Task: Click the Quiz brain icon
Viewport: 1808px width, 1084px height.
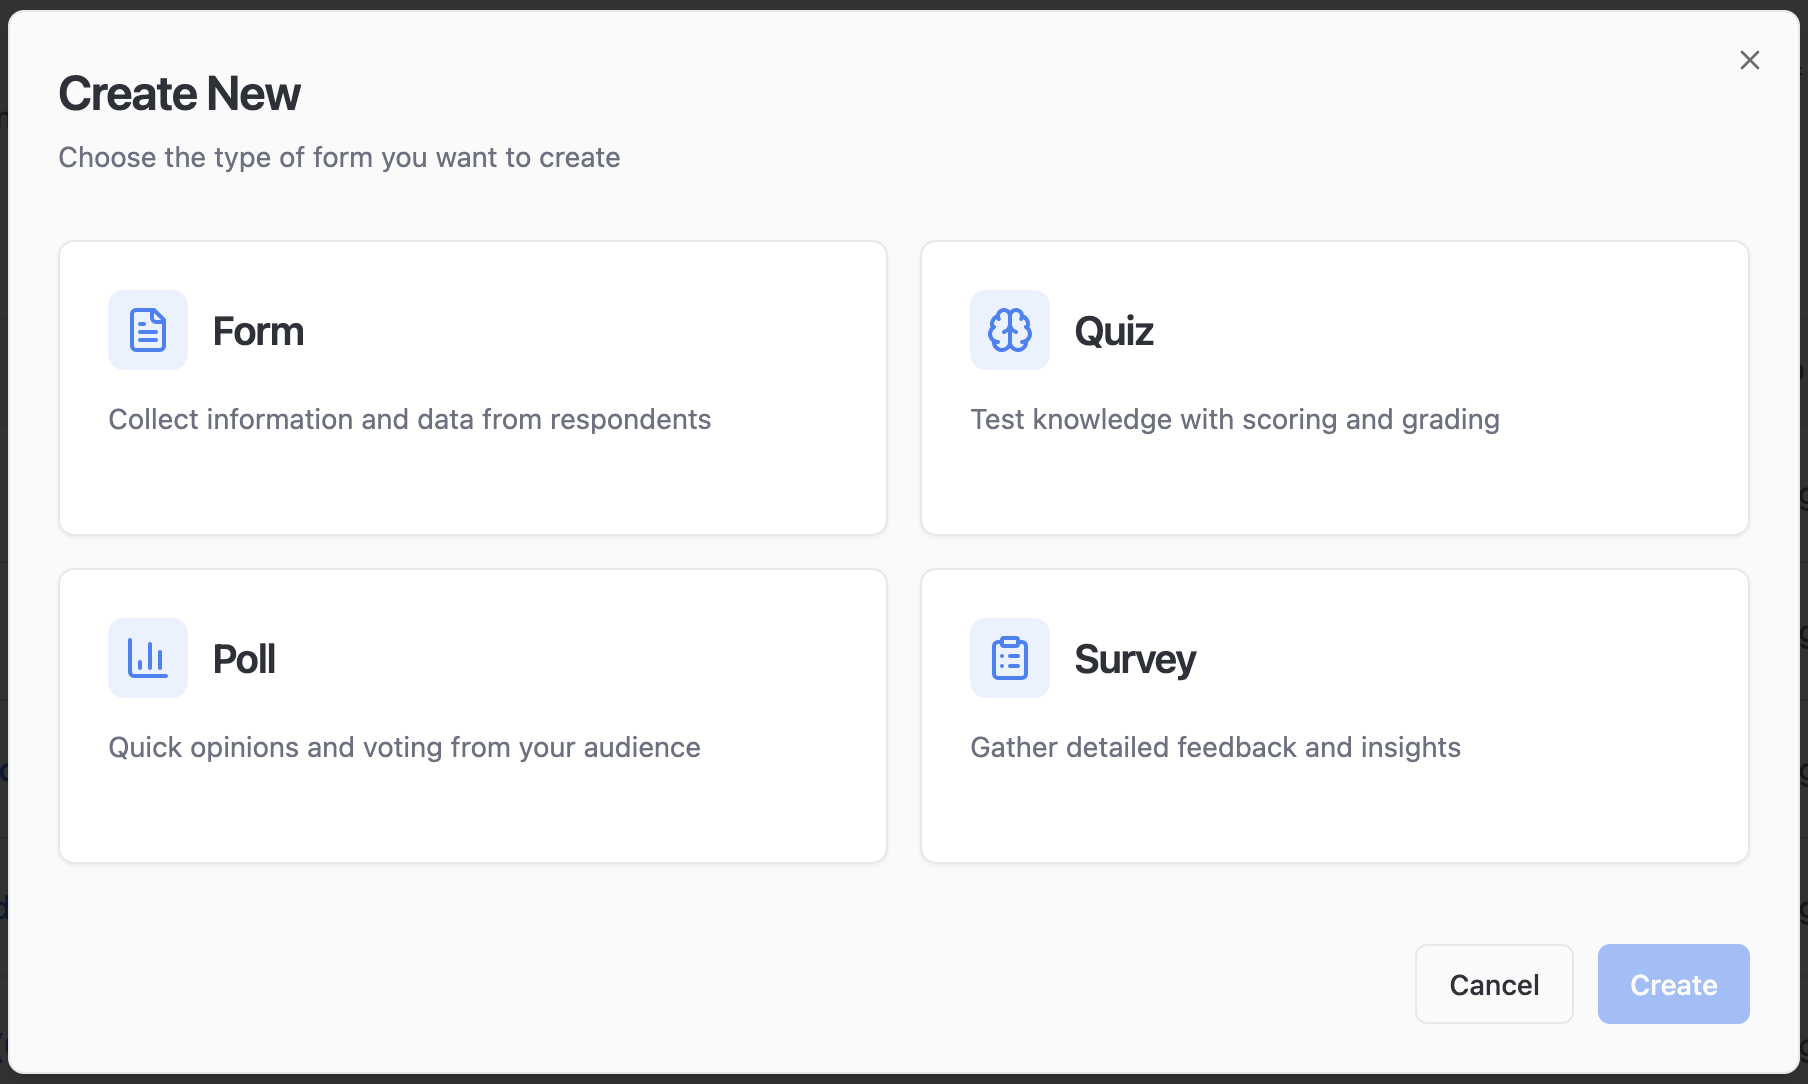Action: click(x=1009, y=330)
